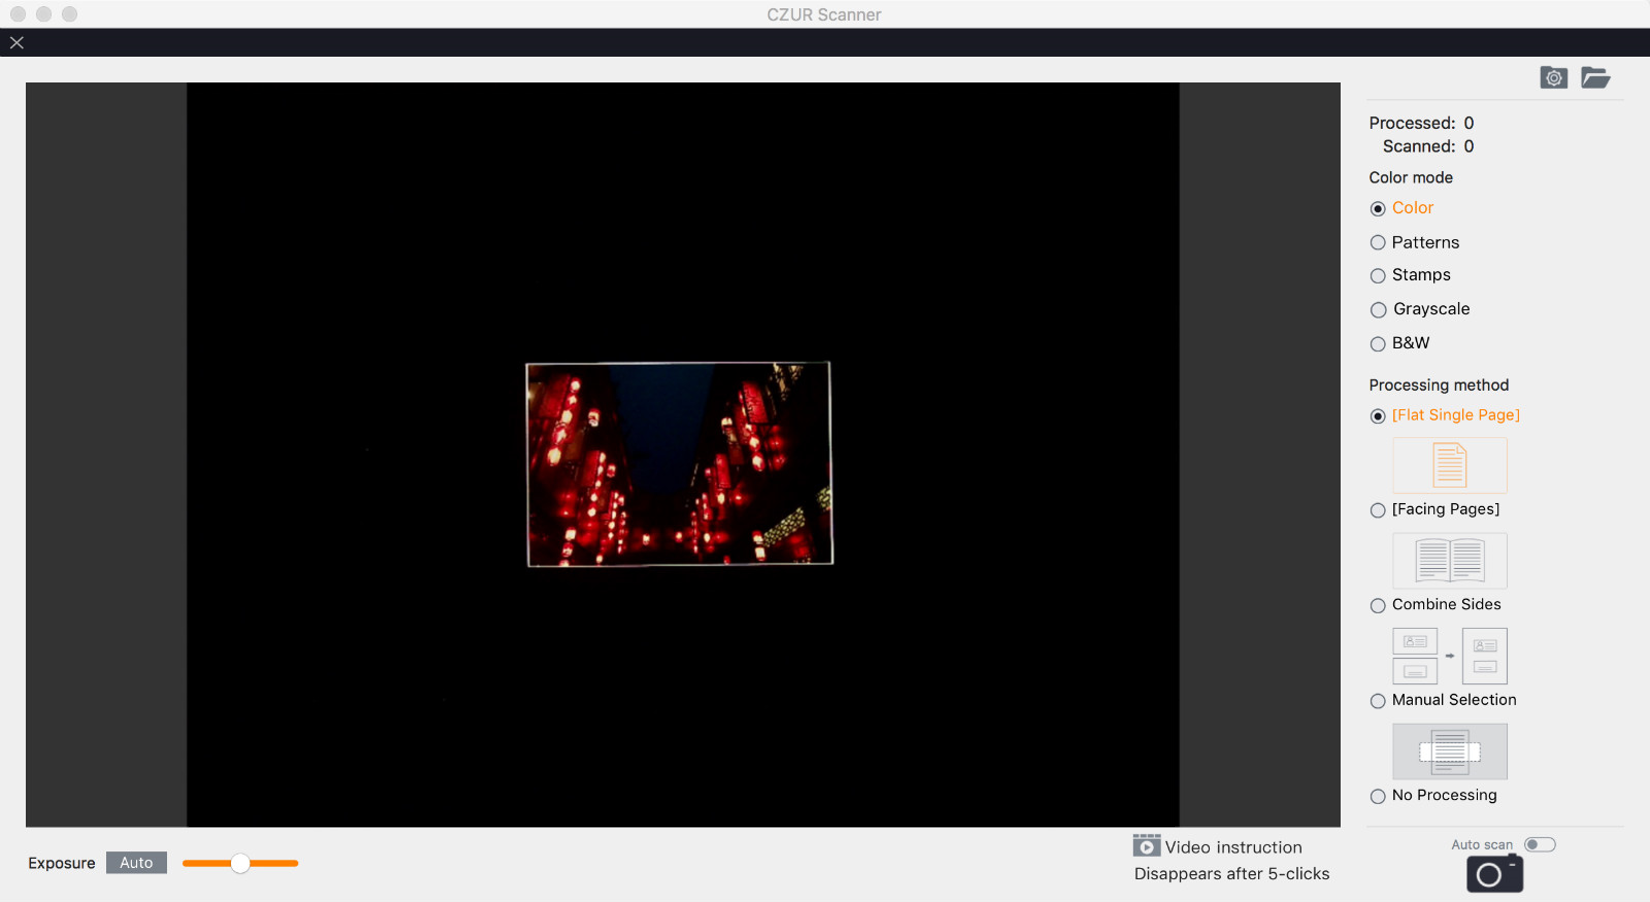Click the Video instruction play icon
The width and height of the screenshot is (1650, 902).
click(1146, 846)
